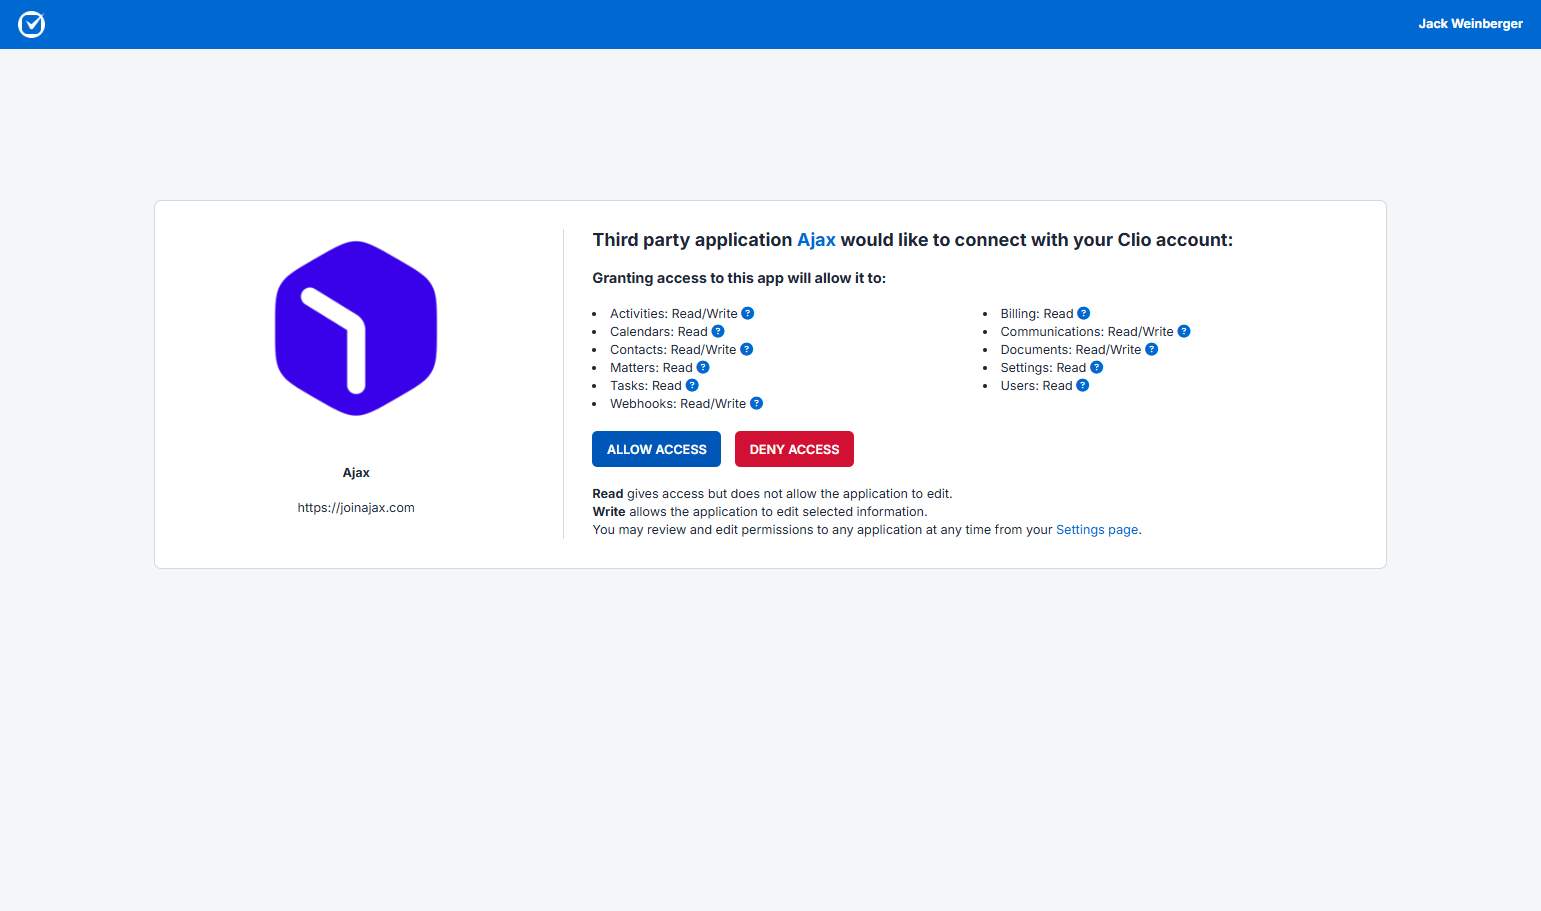The image size is (1541, 911).
Task: Click the Clio checkmark logo
Action: click(32, 24)
